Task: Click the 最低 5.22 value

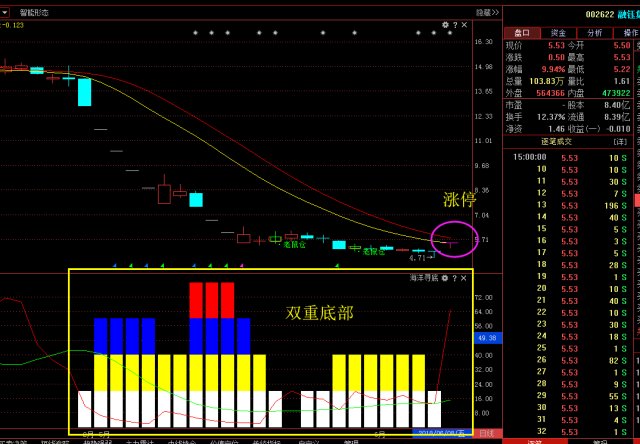Action: (x=622, y=69)
